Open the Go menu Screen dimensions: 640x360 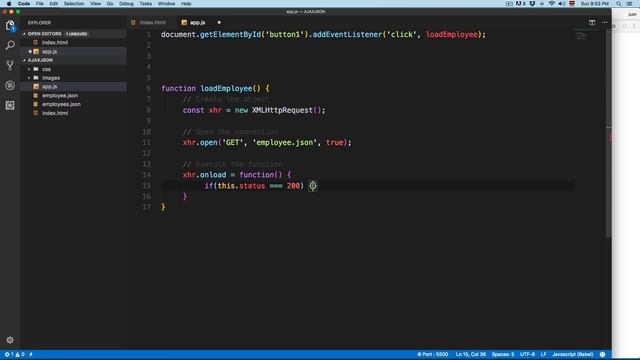[110, 4]
